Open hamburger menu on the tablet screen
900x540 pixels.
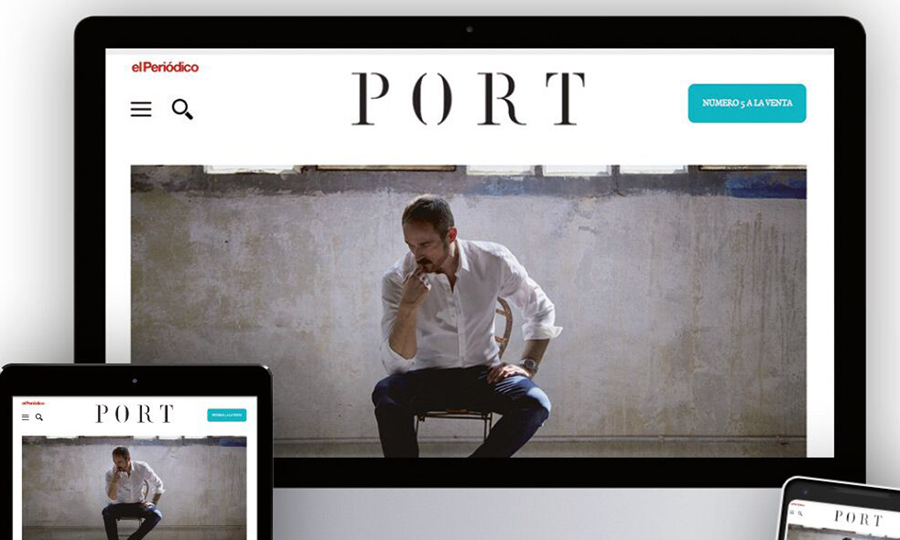tap(25, 417)
